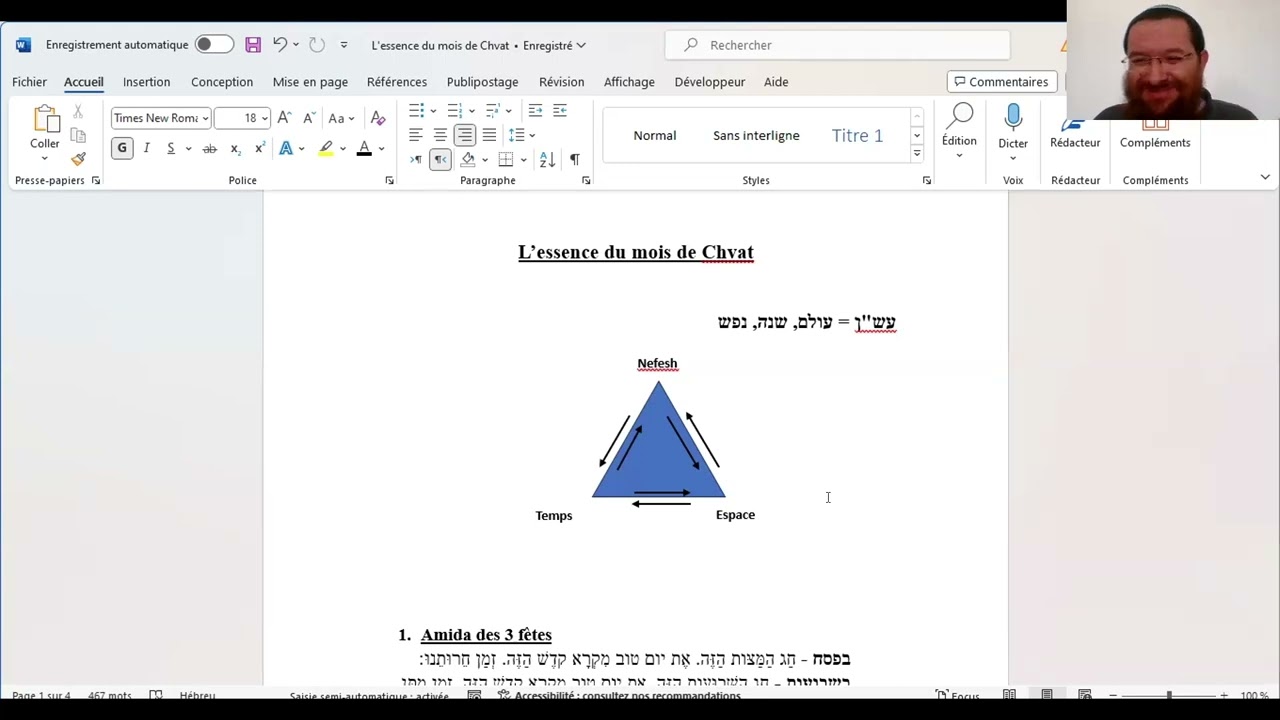Switch to the Insertion tab
This screenshot has height=720, width=1280.
point(146,82)
